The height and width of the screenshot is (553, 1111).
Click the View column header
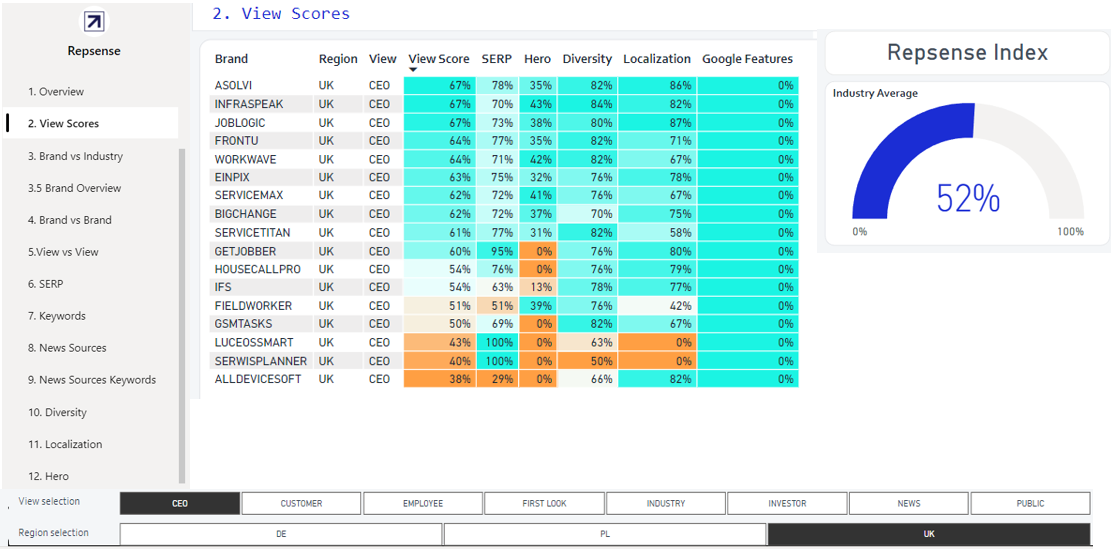click(x=383, y=59)
